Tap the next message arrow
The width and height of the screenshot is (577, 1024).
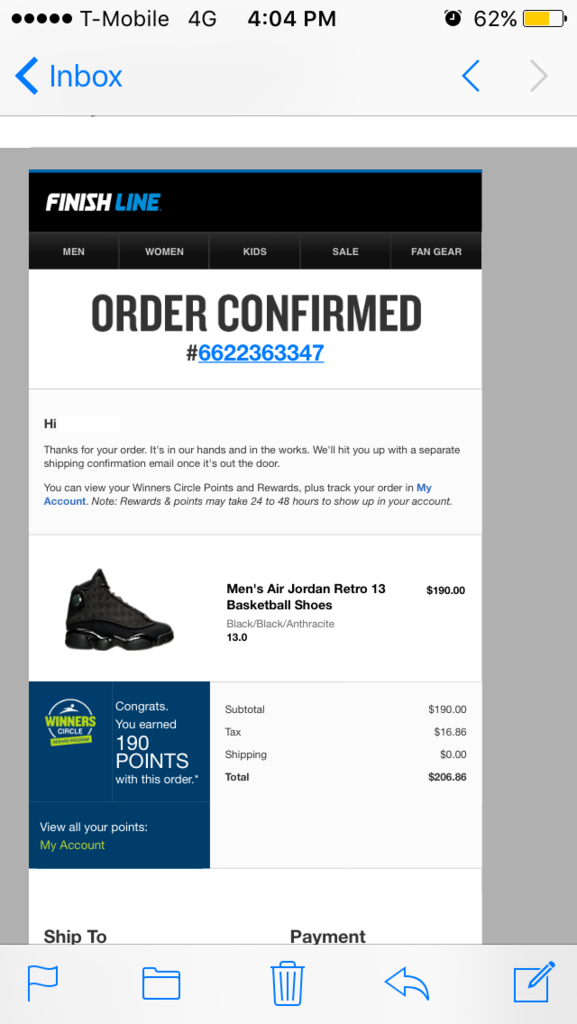click(x=538, y=76)
